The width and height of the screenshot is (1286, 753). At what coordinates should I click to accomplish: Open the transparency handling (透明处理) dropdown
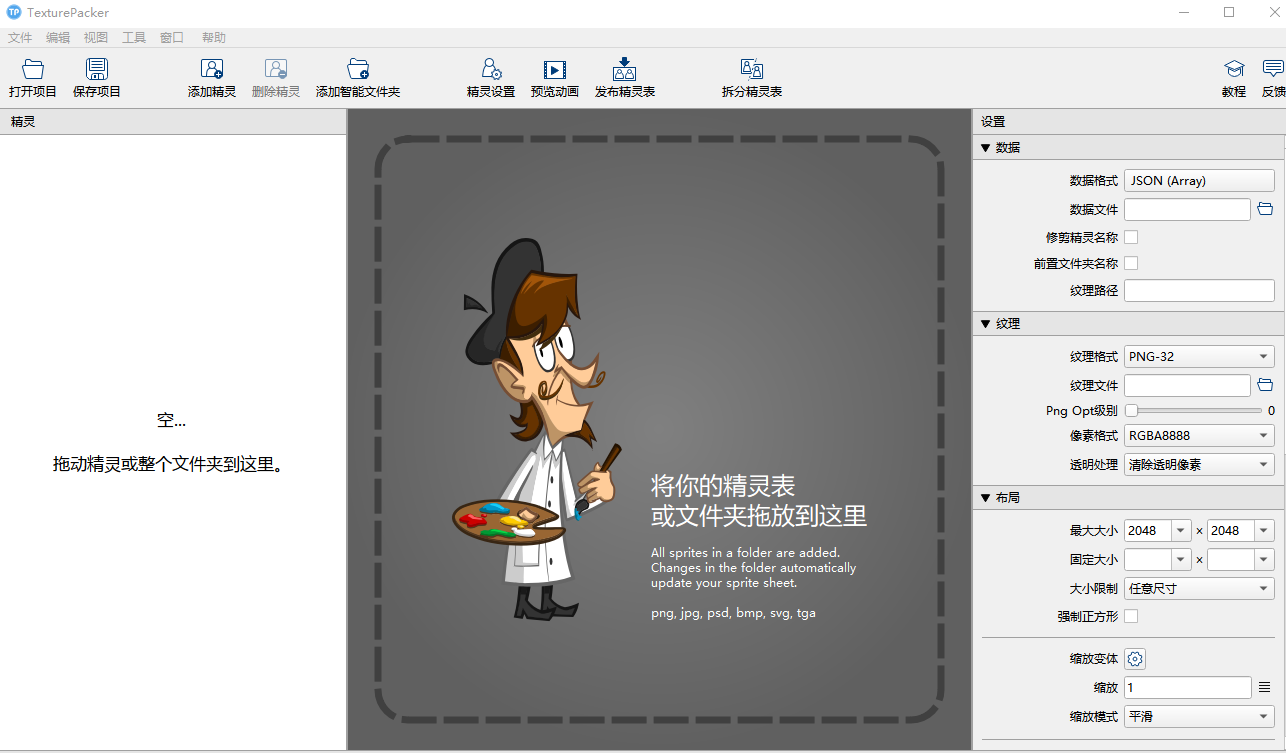click(1199, 464)
